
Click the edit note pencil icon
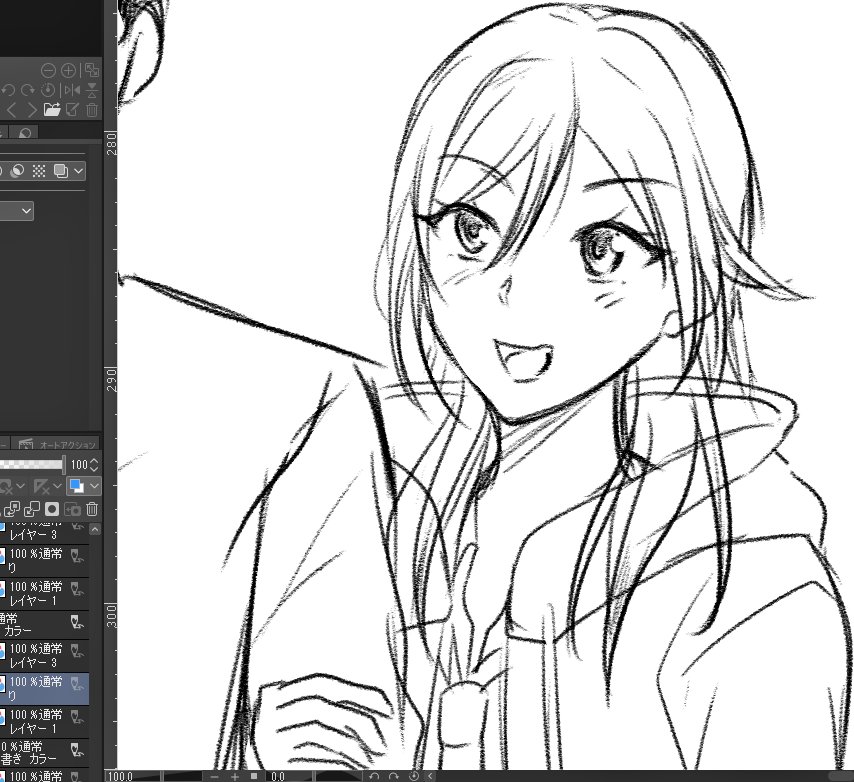(x=72, y=109)
